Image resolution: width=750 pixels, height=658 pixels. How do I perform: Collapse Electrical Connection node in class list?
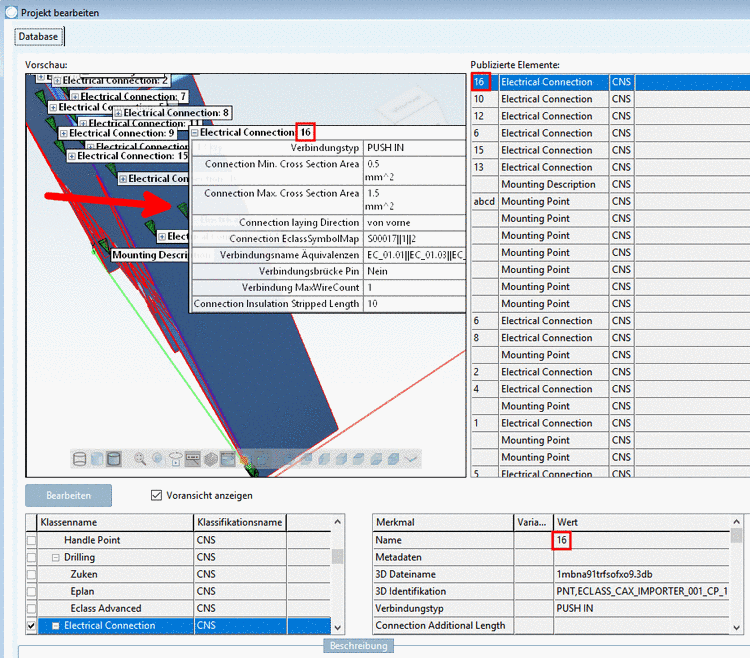pyautogui.click(x=55, y=625)
